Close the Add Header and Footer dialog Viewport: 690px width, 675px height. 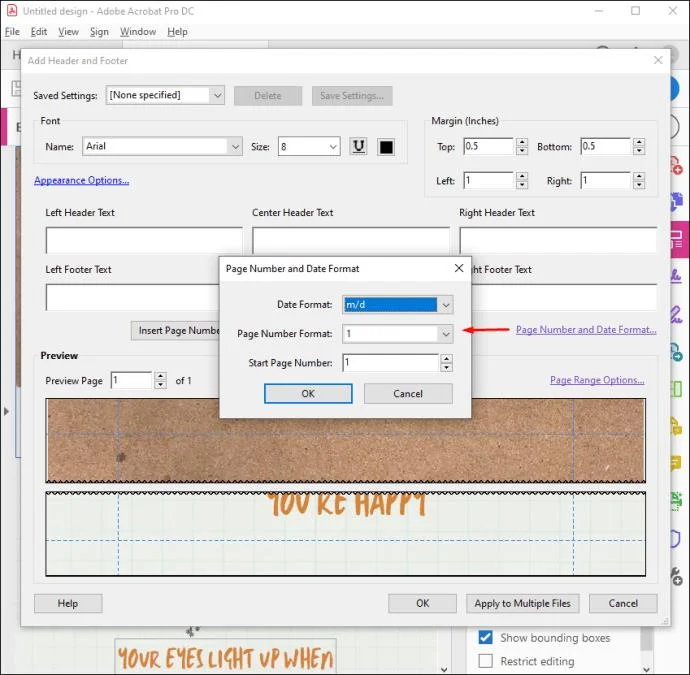[x=658, y=60]
